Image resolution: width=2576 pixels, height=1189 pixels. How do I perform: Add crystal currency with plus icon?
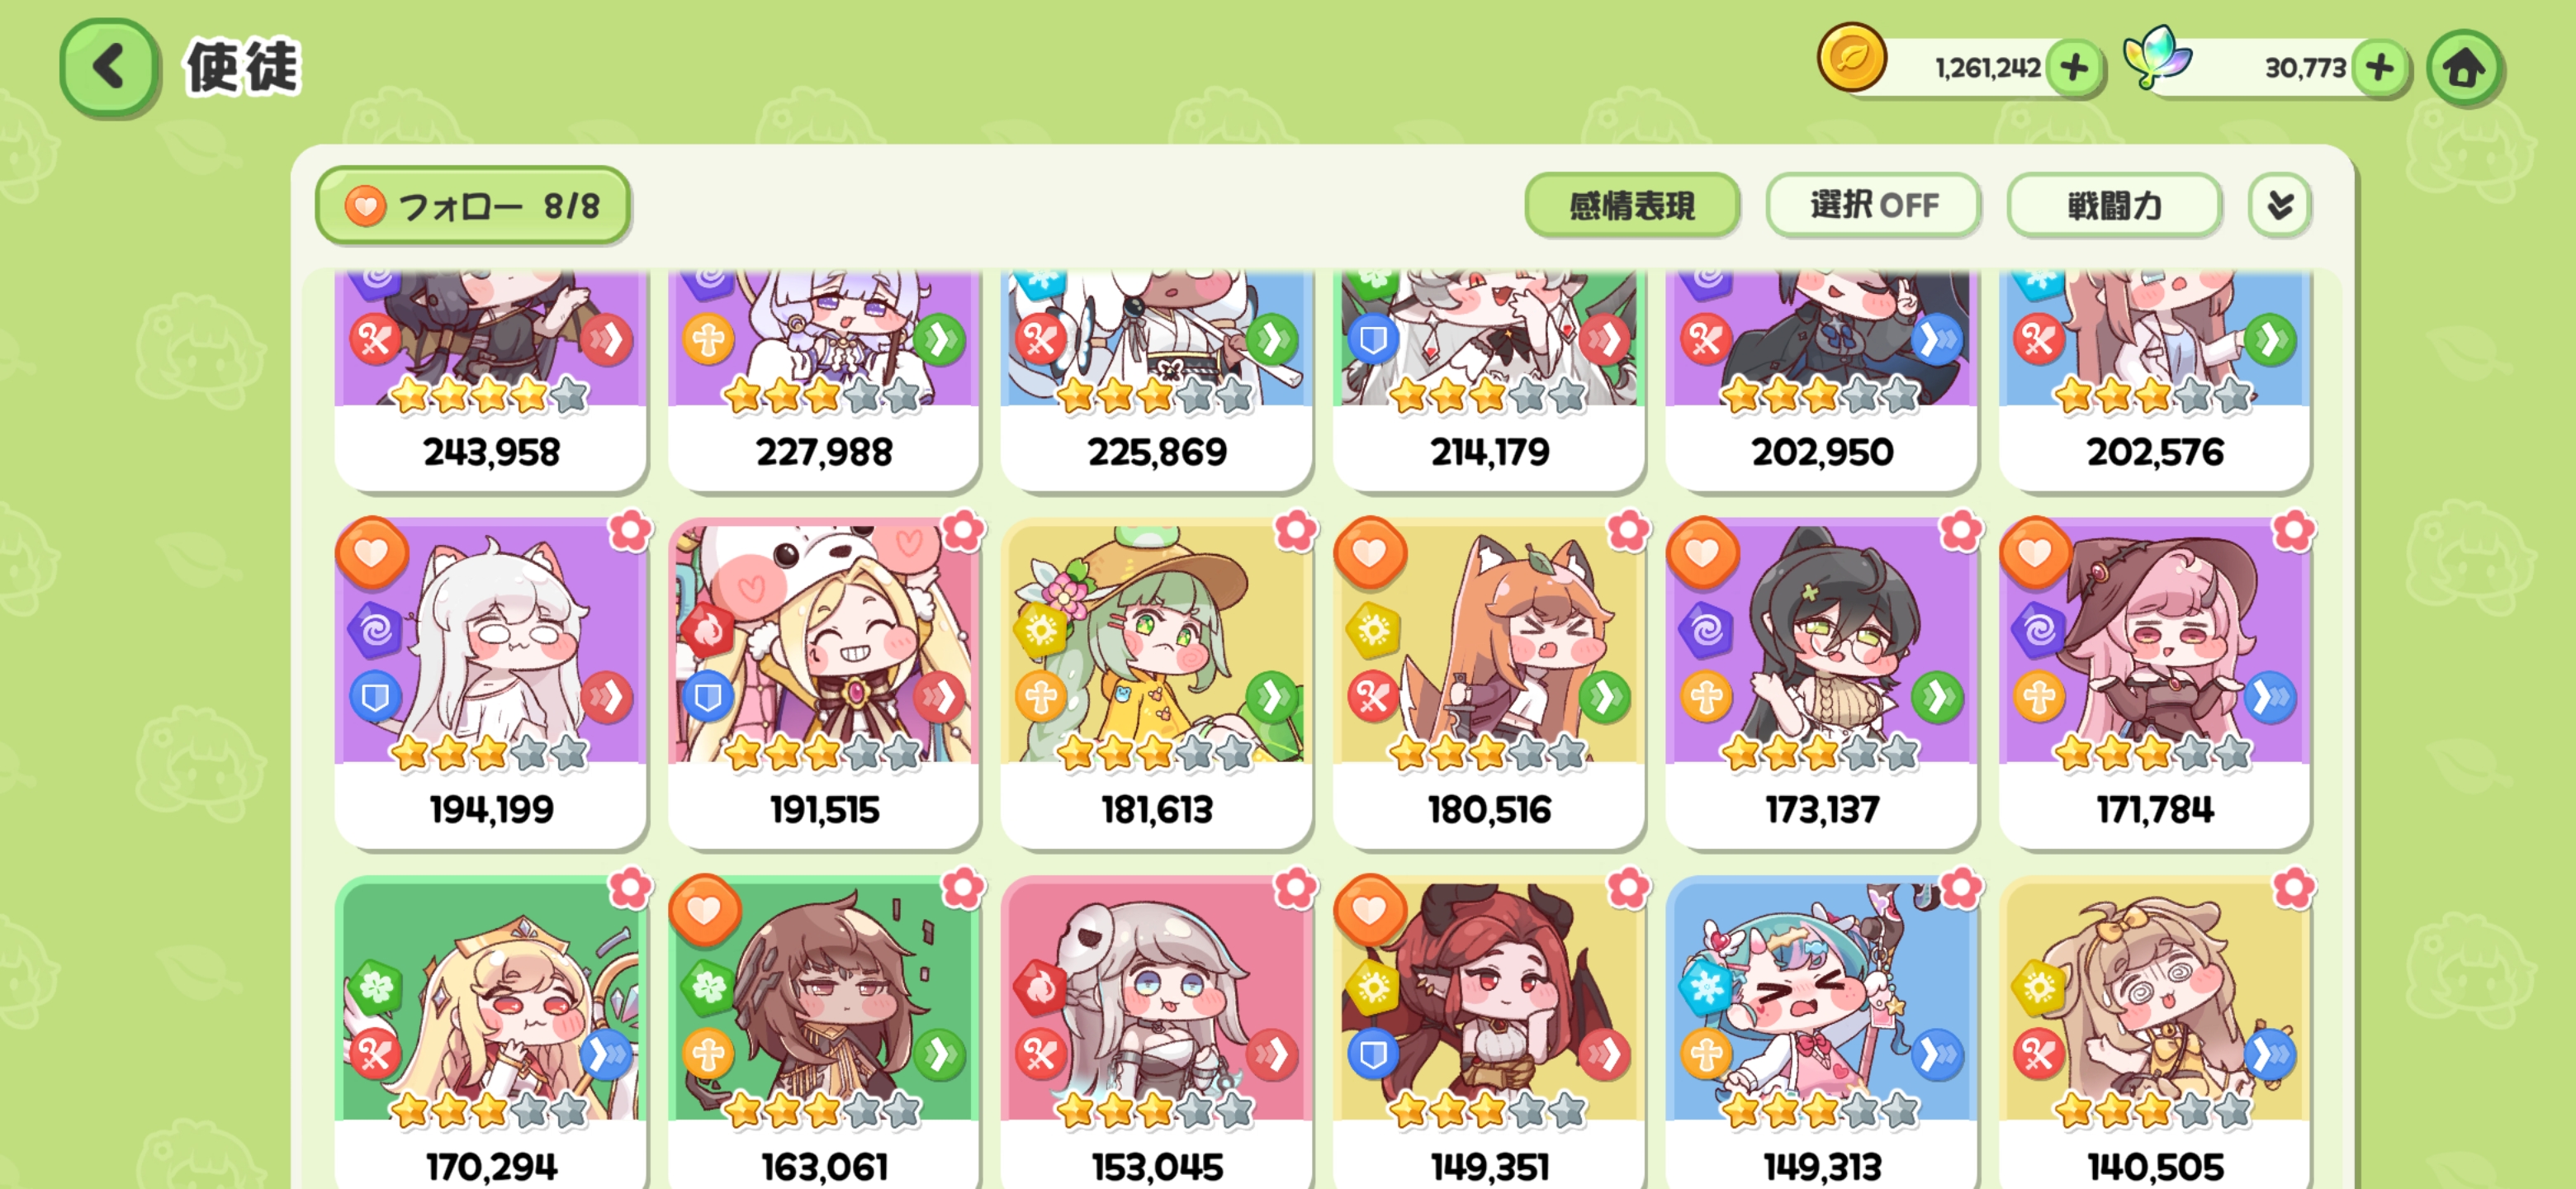pyautogui.click(x=2379, y=68)
